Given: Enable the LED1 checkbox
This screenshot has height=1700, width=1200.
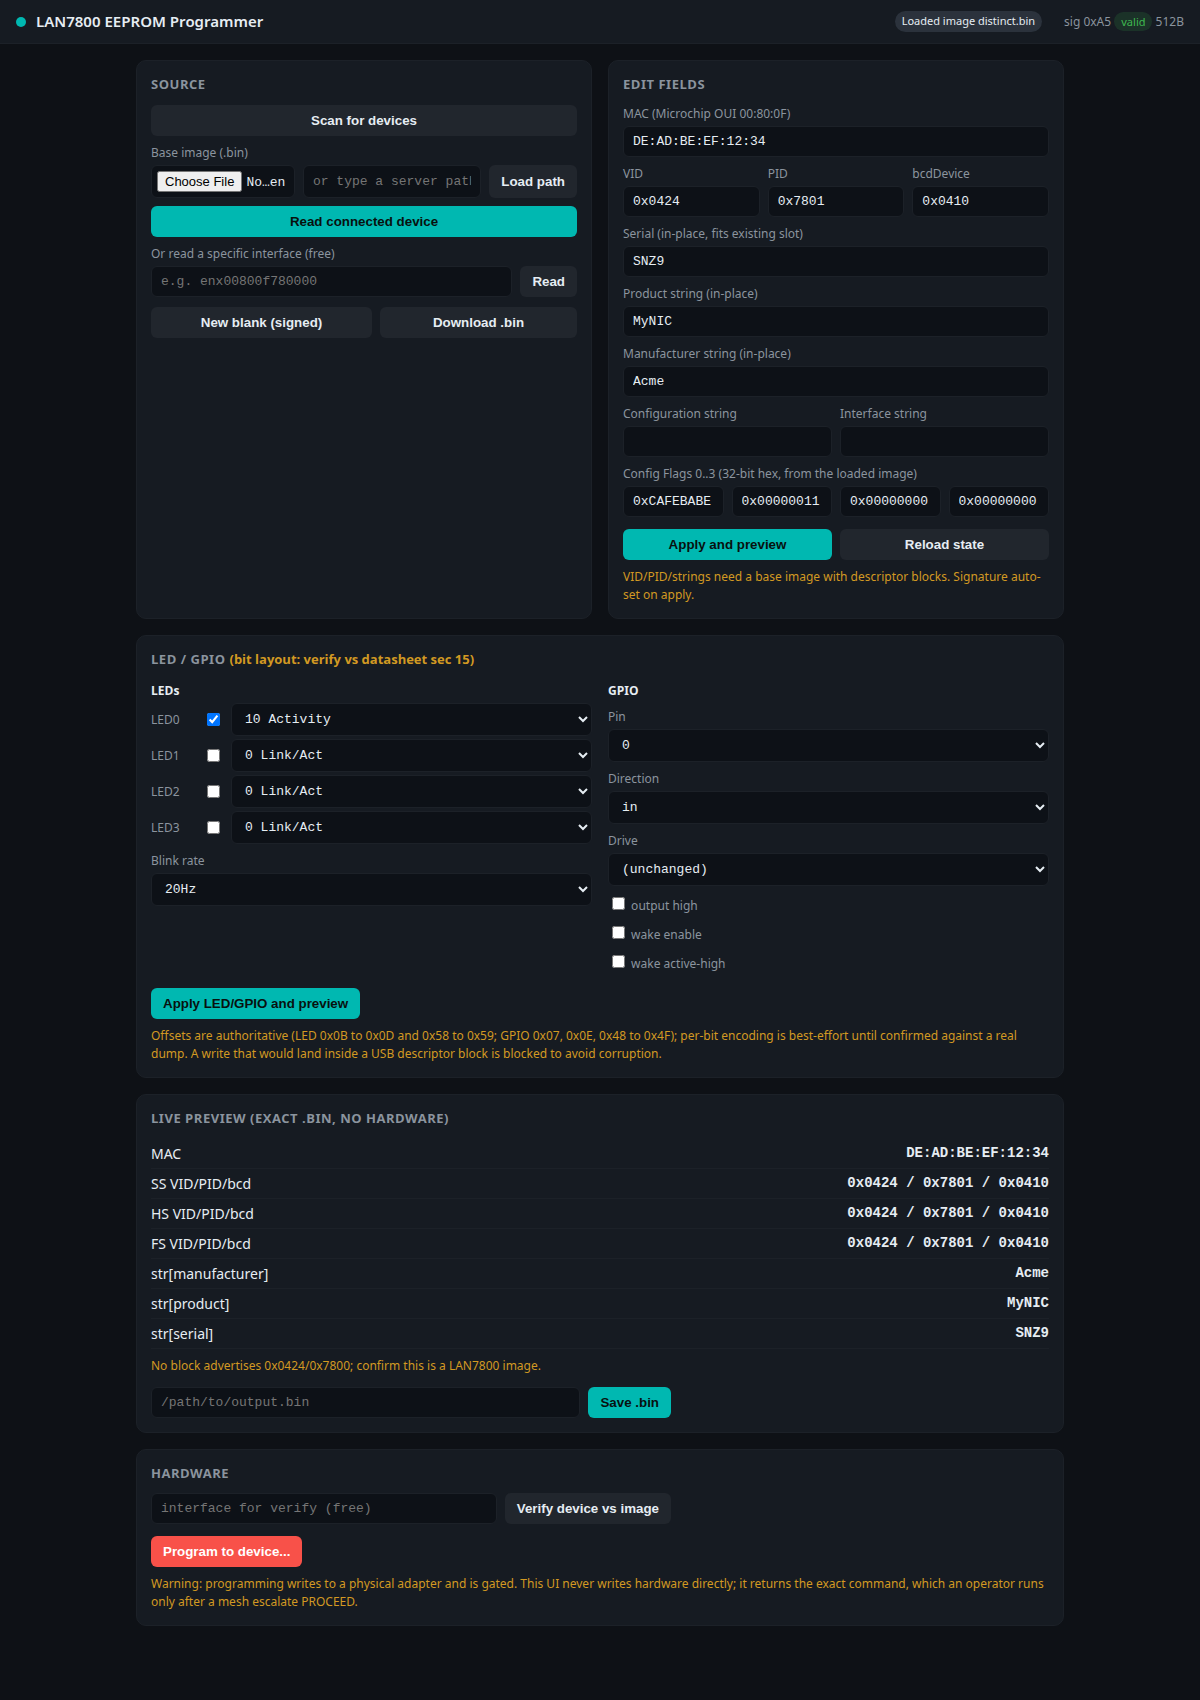Looking at the screenshot, I should tap(213, 755).
